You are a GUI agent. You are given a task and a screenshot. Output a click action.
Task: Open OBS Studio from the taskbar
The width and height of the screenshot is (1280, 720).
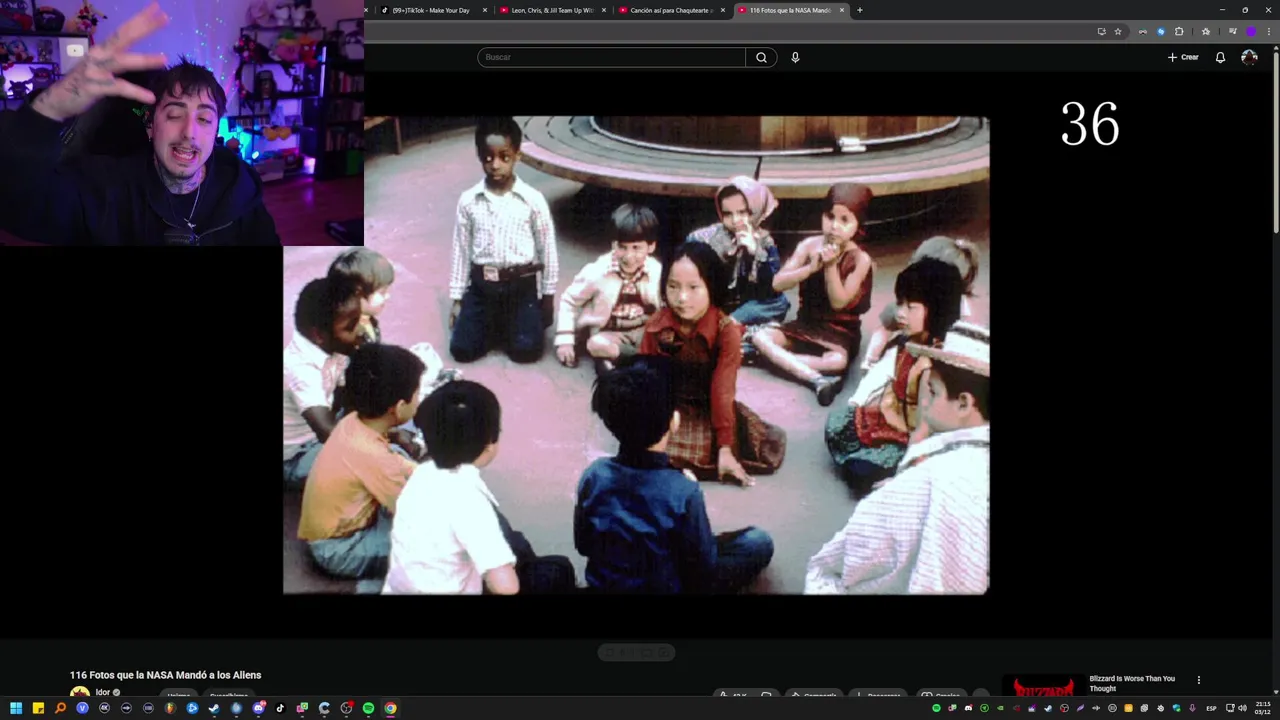[346, 708]
